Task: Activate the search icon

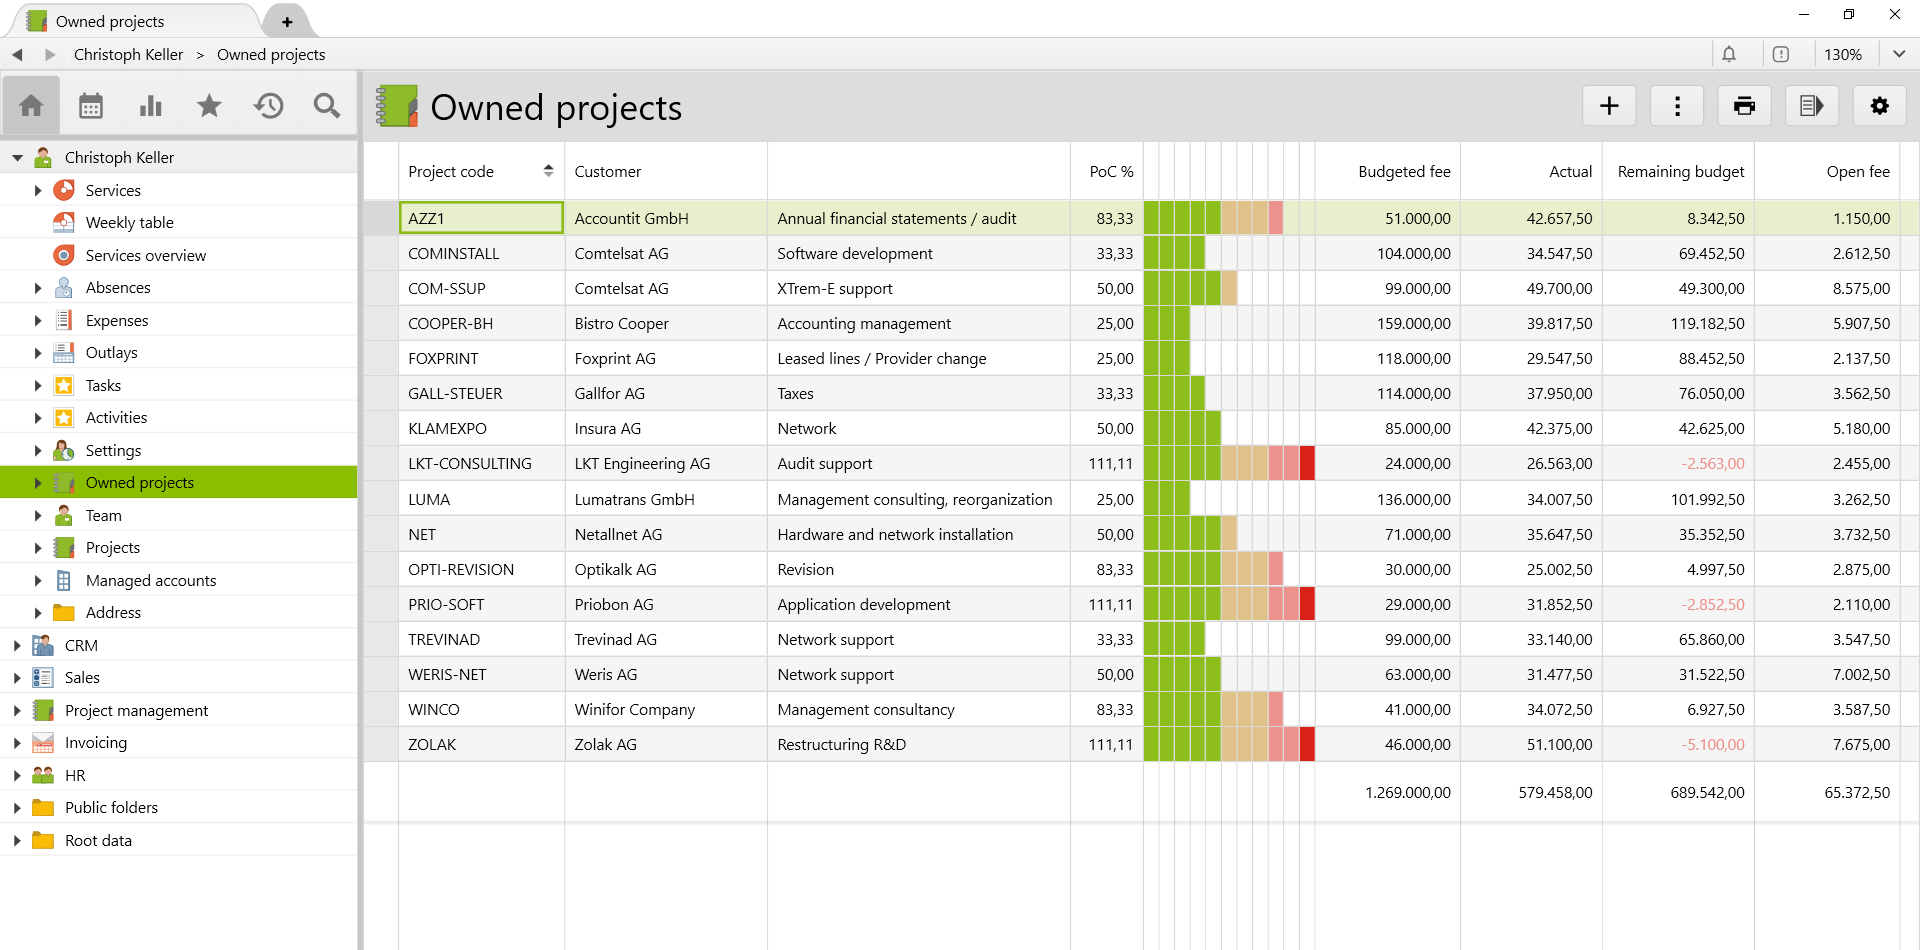Action: [x=326, y=105]
